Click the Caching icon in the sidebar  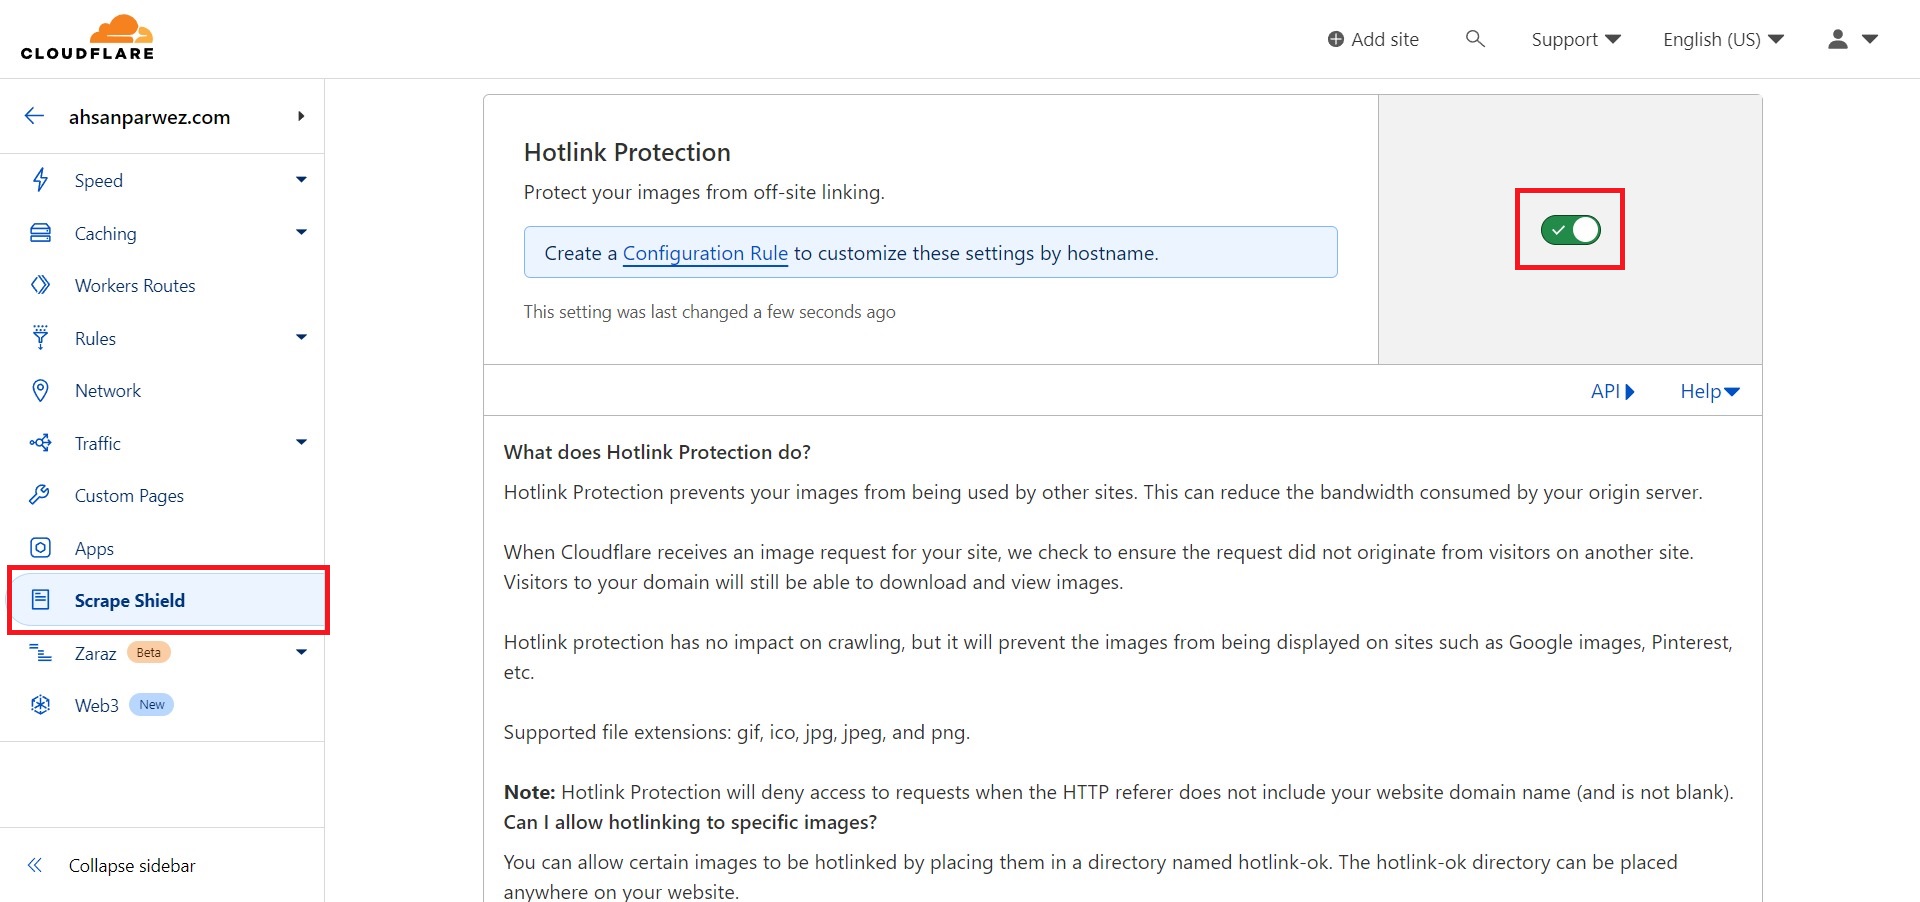point(40,233)
